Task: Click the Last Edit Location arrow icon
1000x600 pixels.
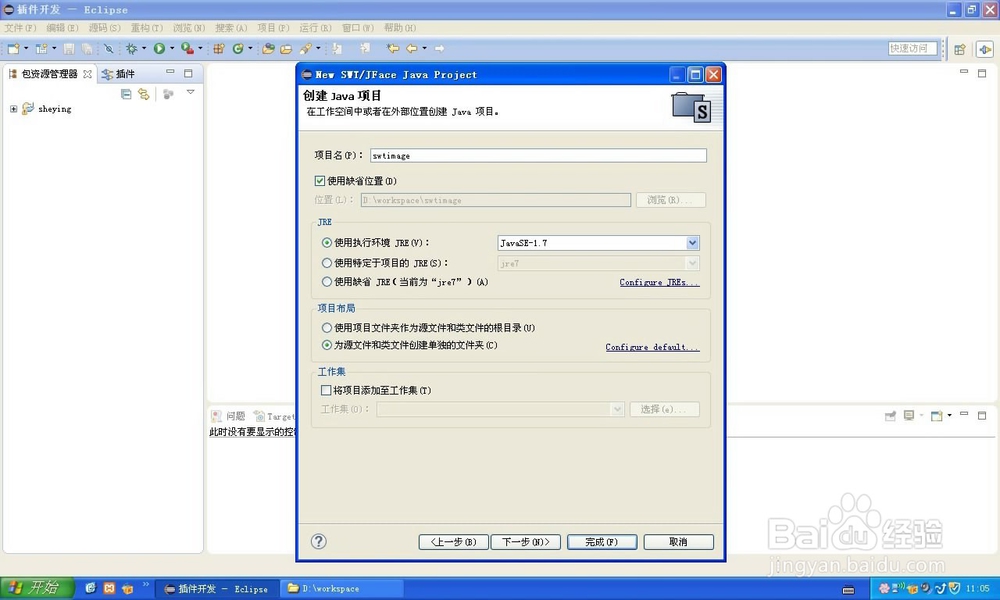Action: tap(393, 48)
